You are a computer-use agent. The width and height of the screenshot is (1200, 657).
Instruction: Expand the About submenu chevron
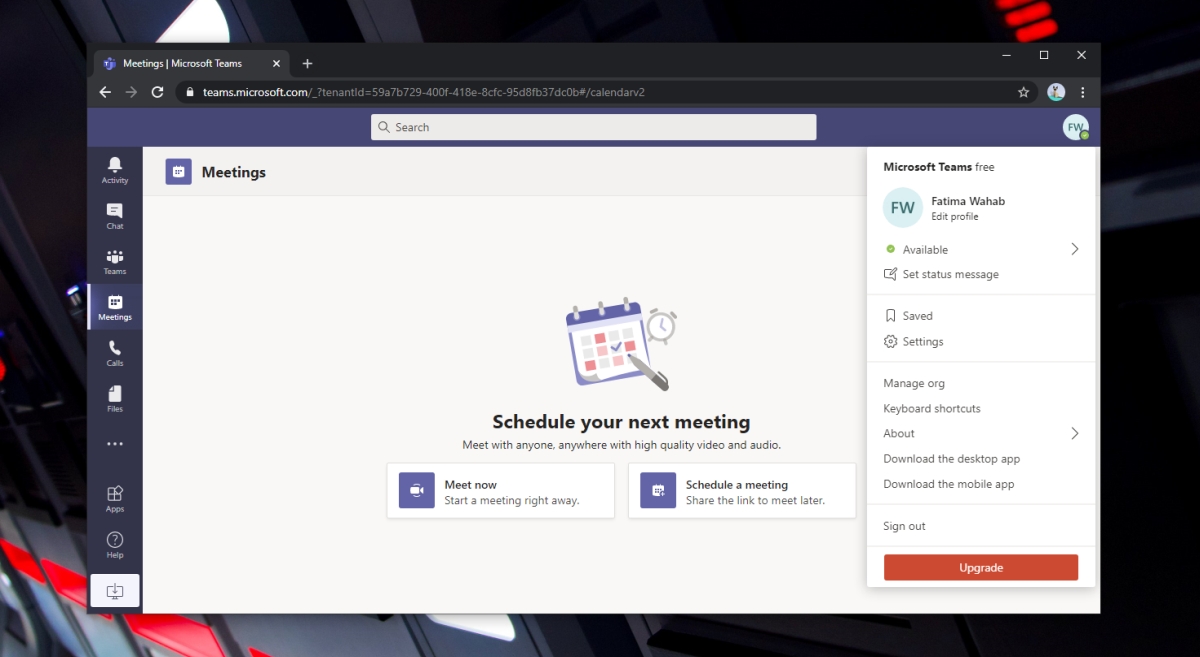[1075, 433]
